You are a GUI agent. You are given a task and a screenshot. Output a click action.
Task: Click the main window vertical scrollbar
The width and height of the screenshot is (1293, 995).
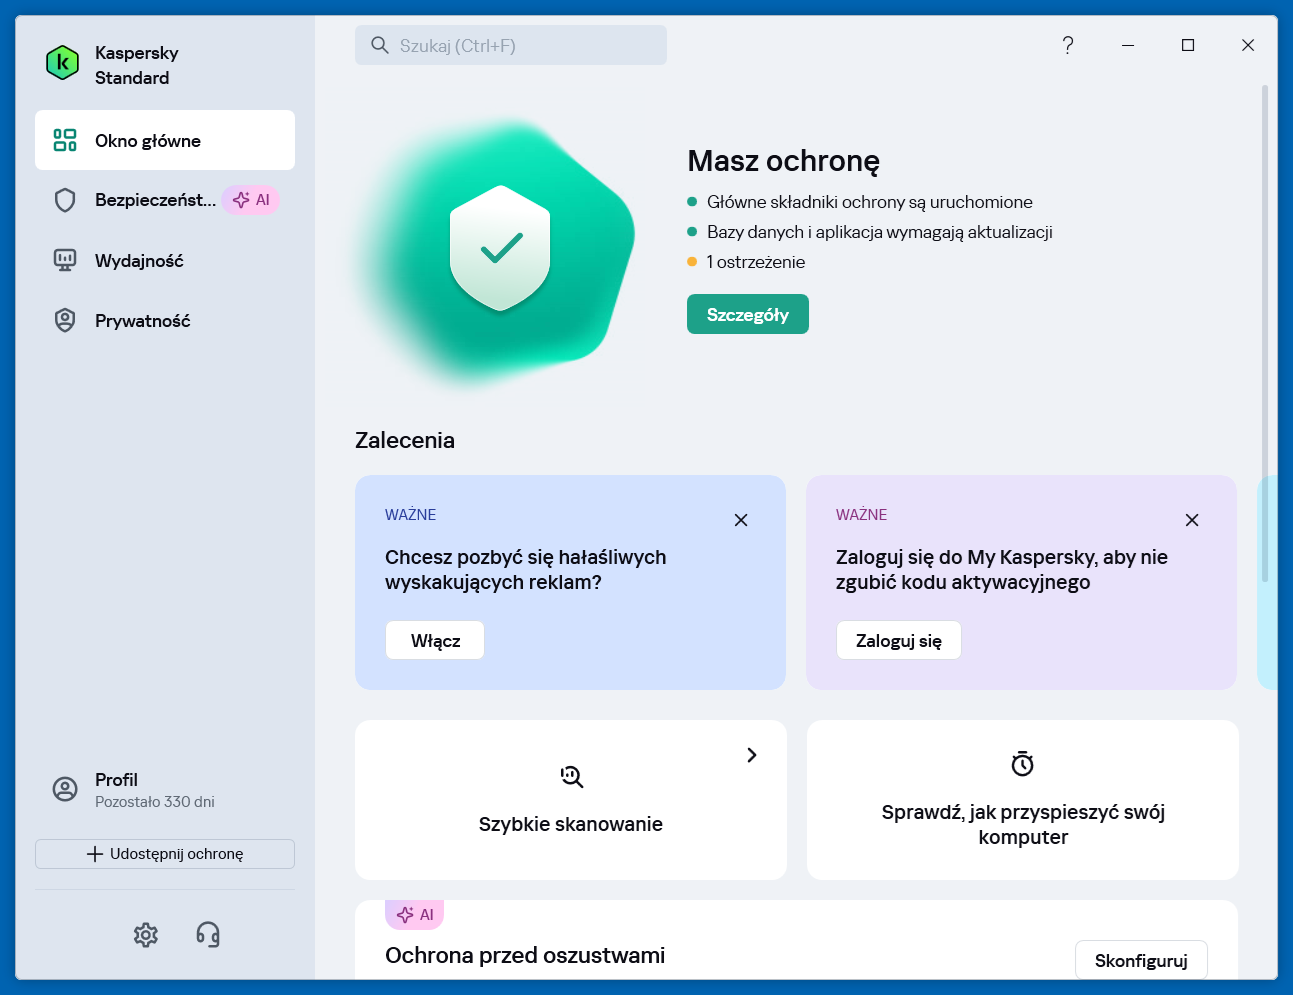1265,333
